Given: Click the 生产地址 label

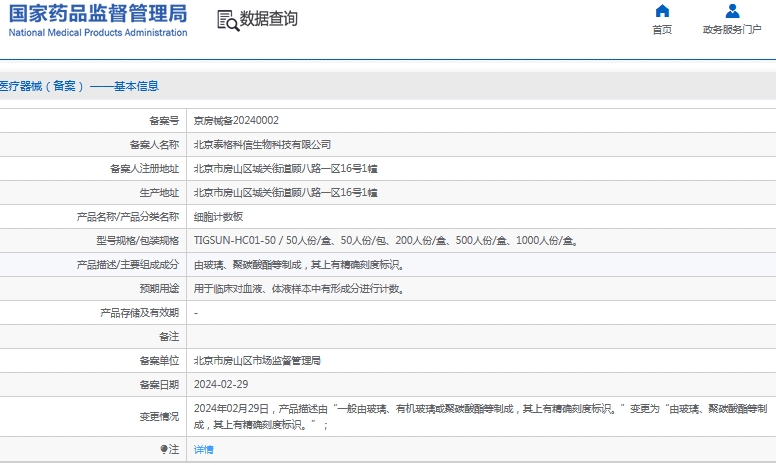Looking at the screenshot, I should click(x=159, y=192).
